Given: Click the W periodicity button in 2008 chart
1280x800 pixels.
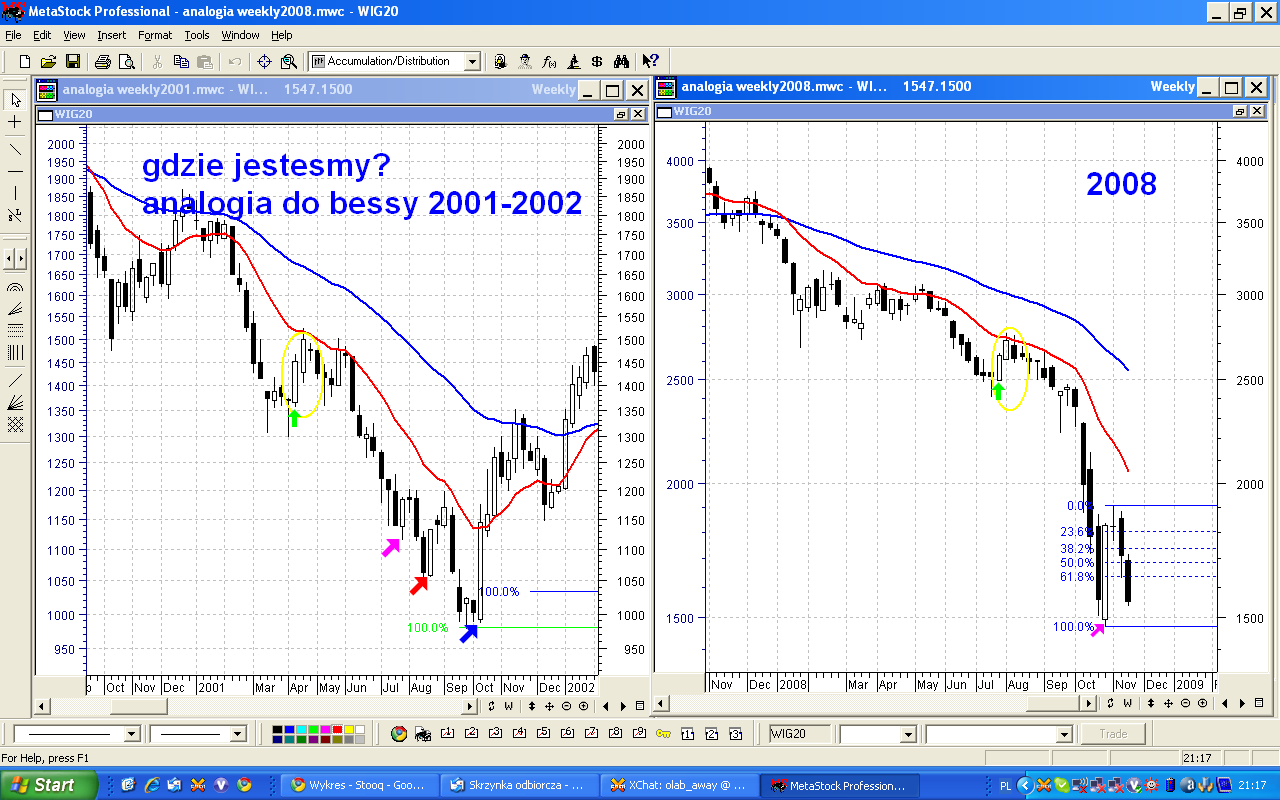Looking at the screenshot, I should point(1128,704).
